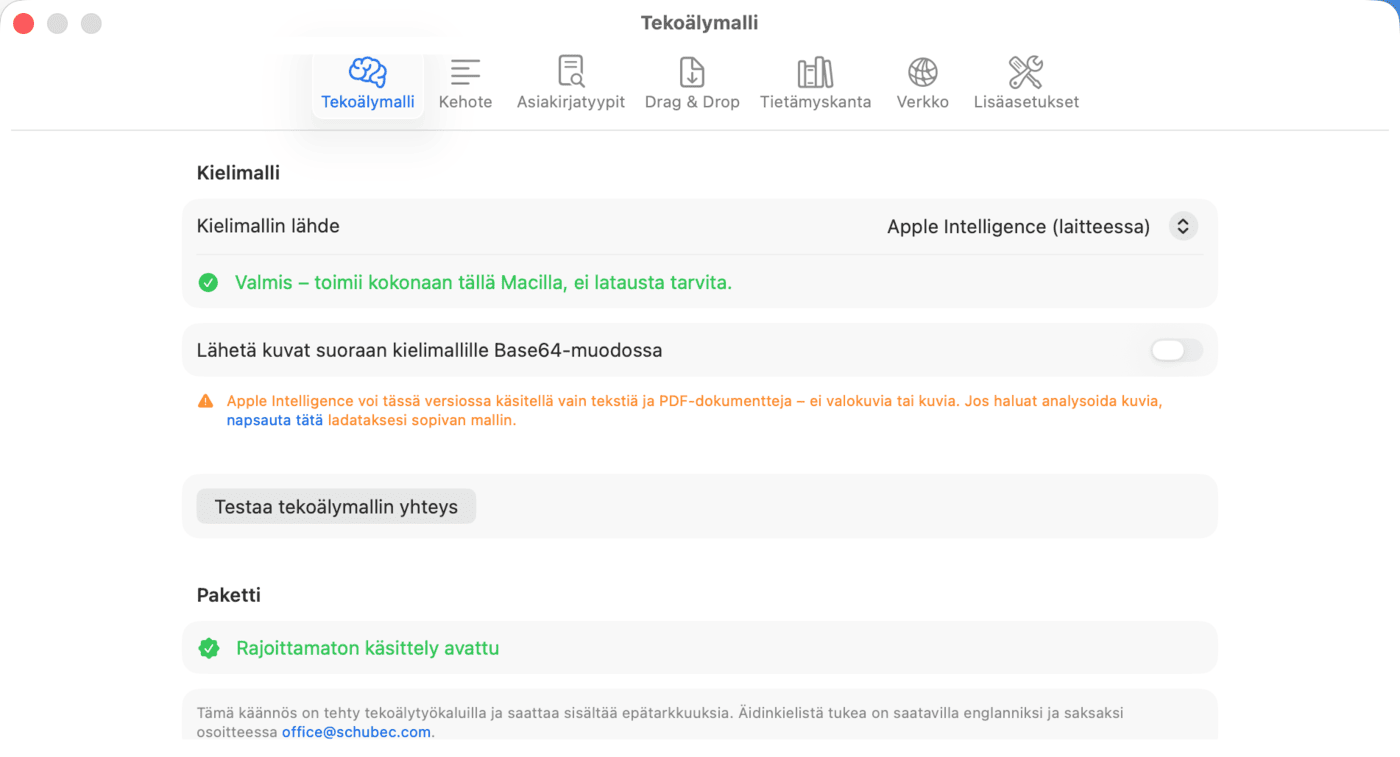Open the Kehote settings tab
Screen dimensions: 1400x757
point(465,84)
